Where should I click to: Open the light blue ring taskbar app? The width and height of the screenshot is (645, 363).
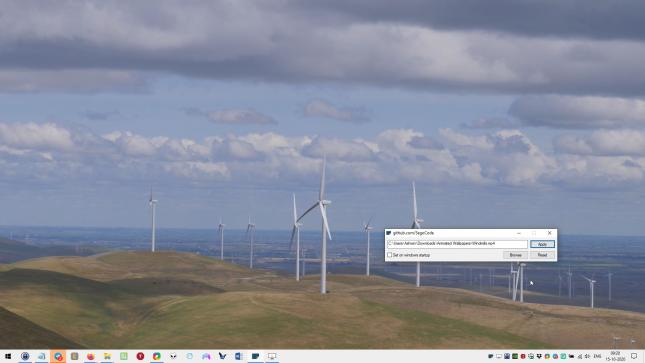[x=190, y=356]
